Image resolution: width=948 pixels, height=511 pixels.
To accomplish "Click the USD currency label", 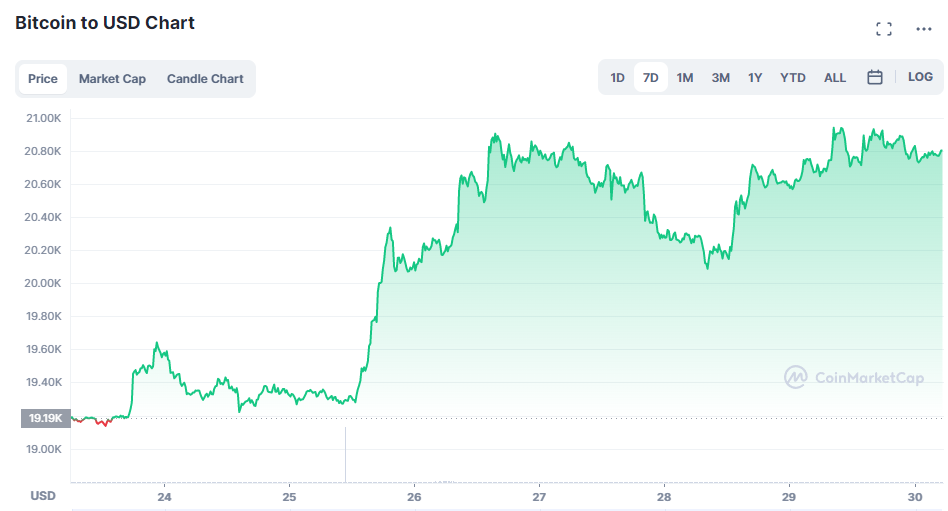I will point(43,496).
